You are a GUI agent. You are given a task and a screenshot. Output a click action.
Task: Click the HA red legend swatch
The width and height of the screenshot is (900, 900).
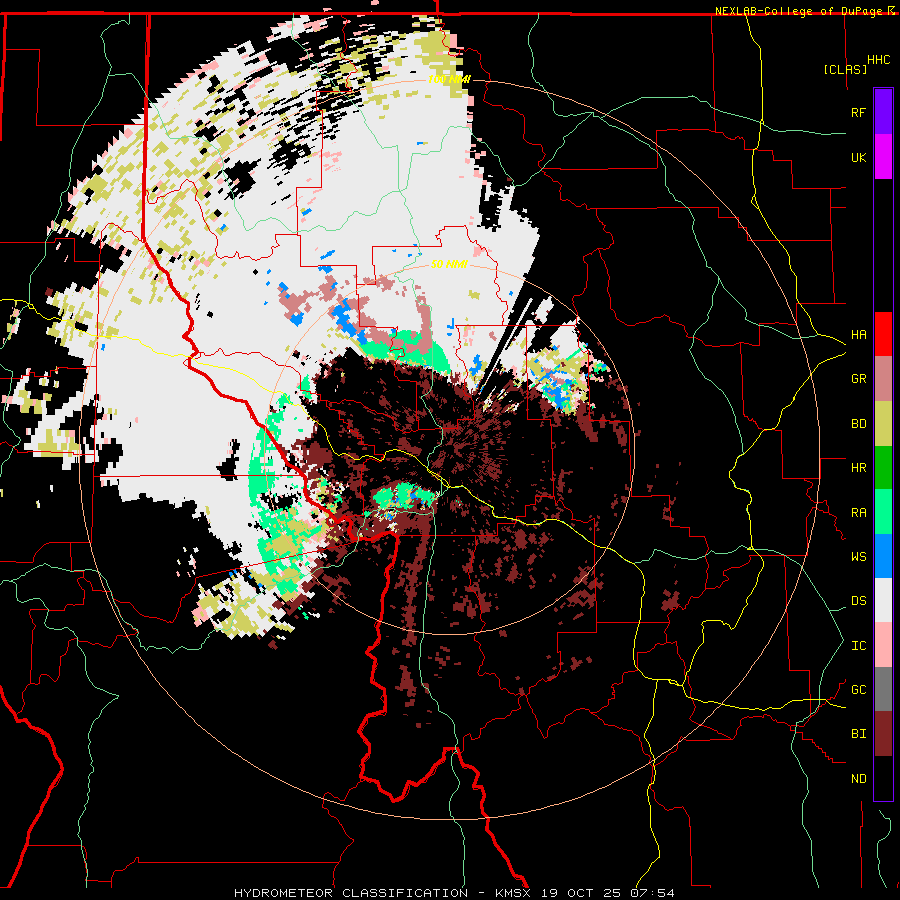[x=883, y=334]
